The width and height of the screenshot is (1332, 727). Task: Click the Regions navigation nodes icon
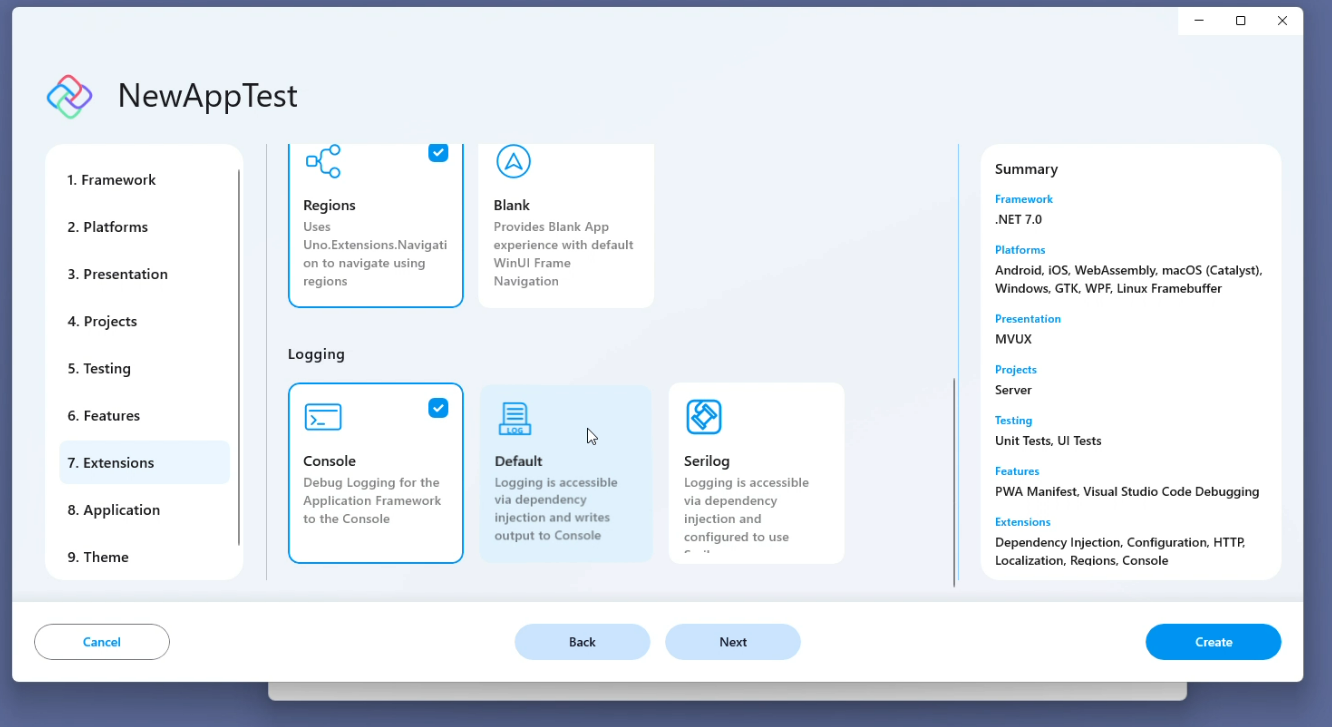[x=322, y=161]
